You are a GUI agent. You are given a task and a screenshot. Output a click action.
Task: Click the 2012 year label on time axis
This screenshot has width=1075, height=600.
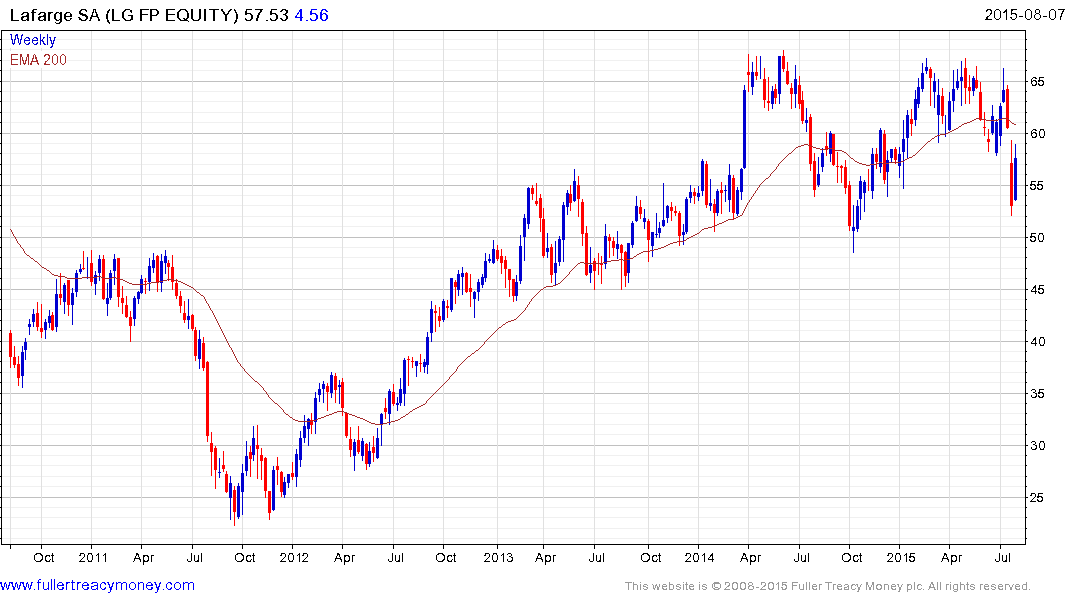[x=294, y=557]
